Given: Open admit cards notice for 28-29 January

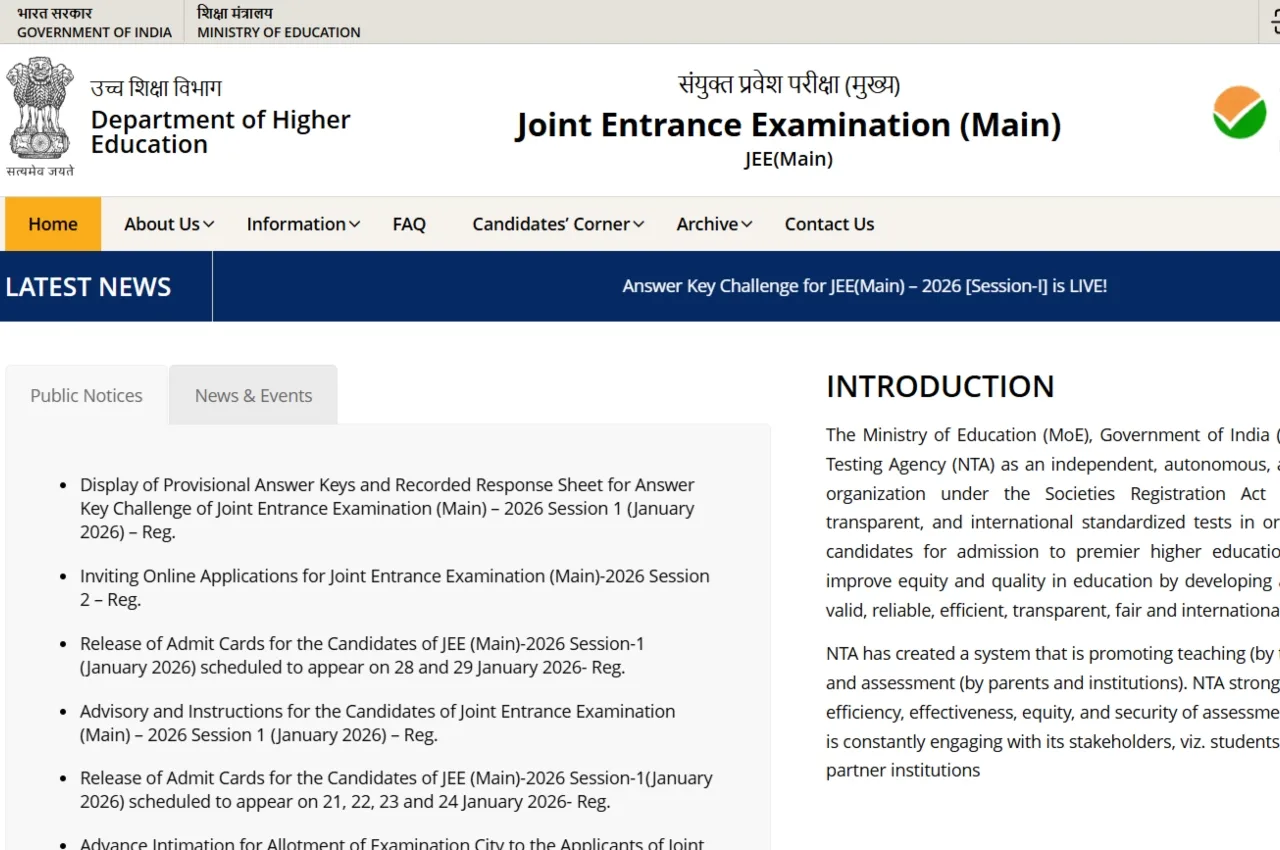Looking at the screenshot, I should (x=362, y=655).
